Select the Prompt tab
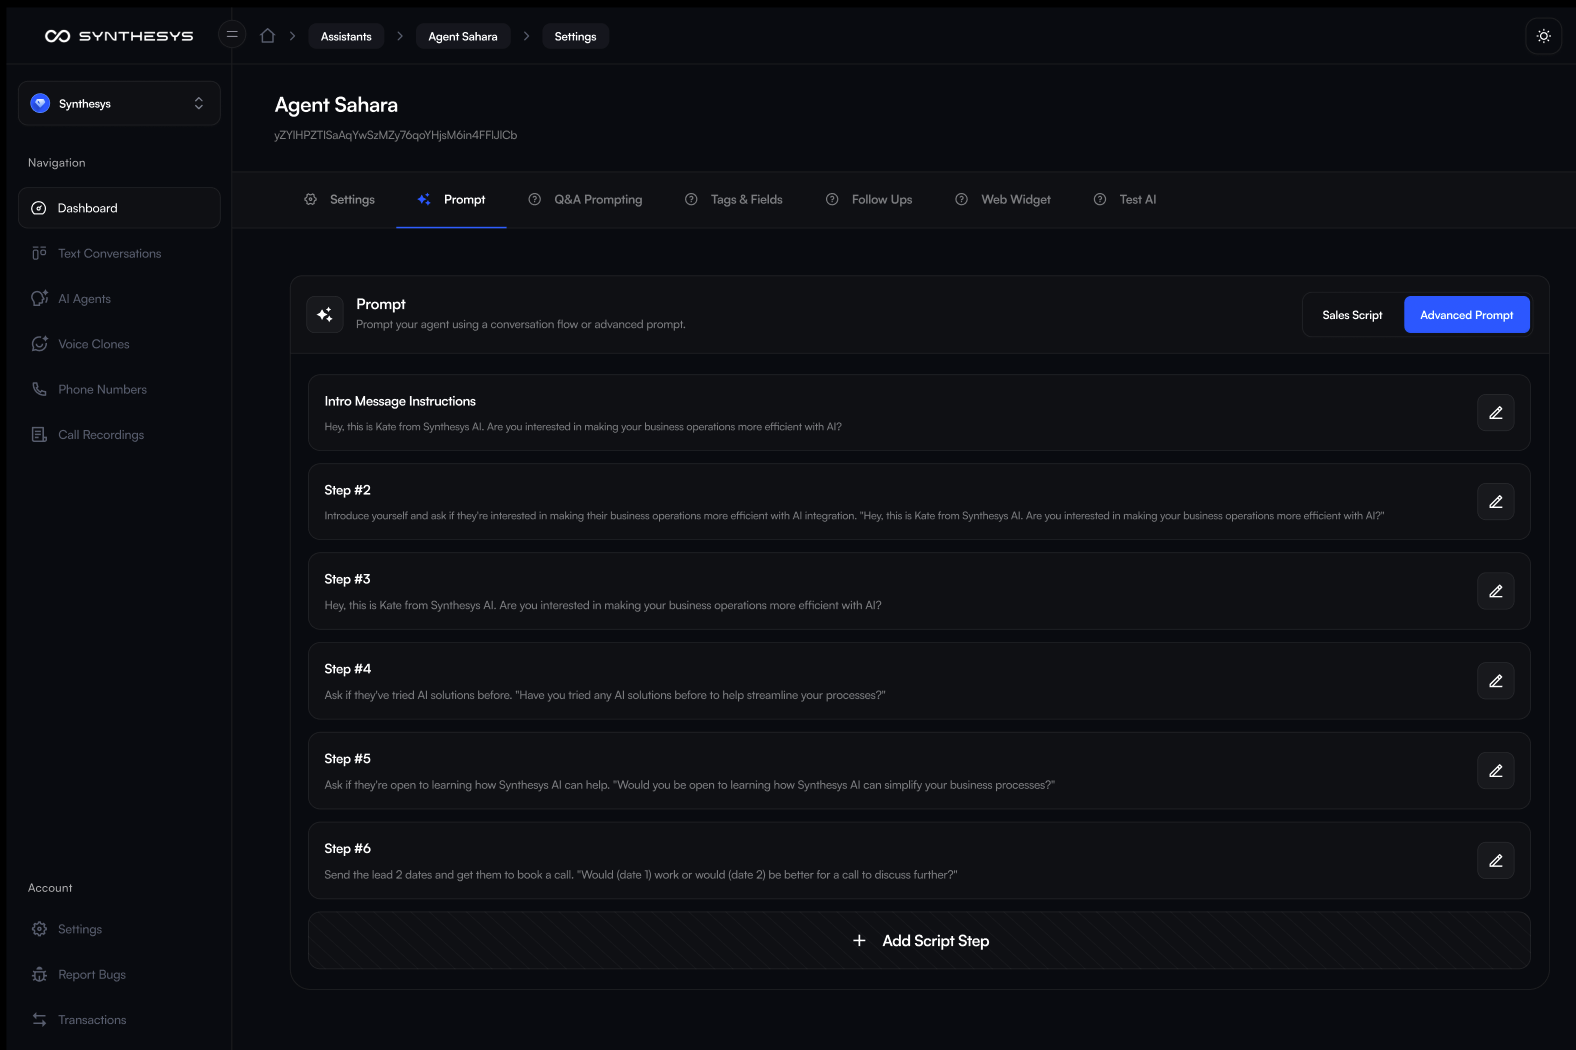This screenshot has height=1050, width=1576. point(451,199)
